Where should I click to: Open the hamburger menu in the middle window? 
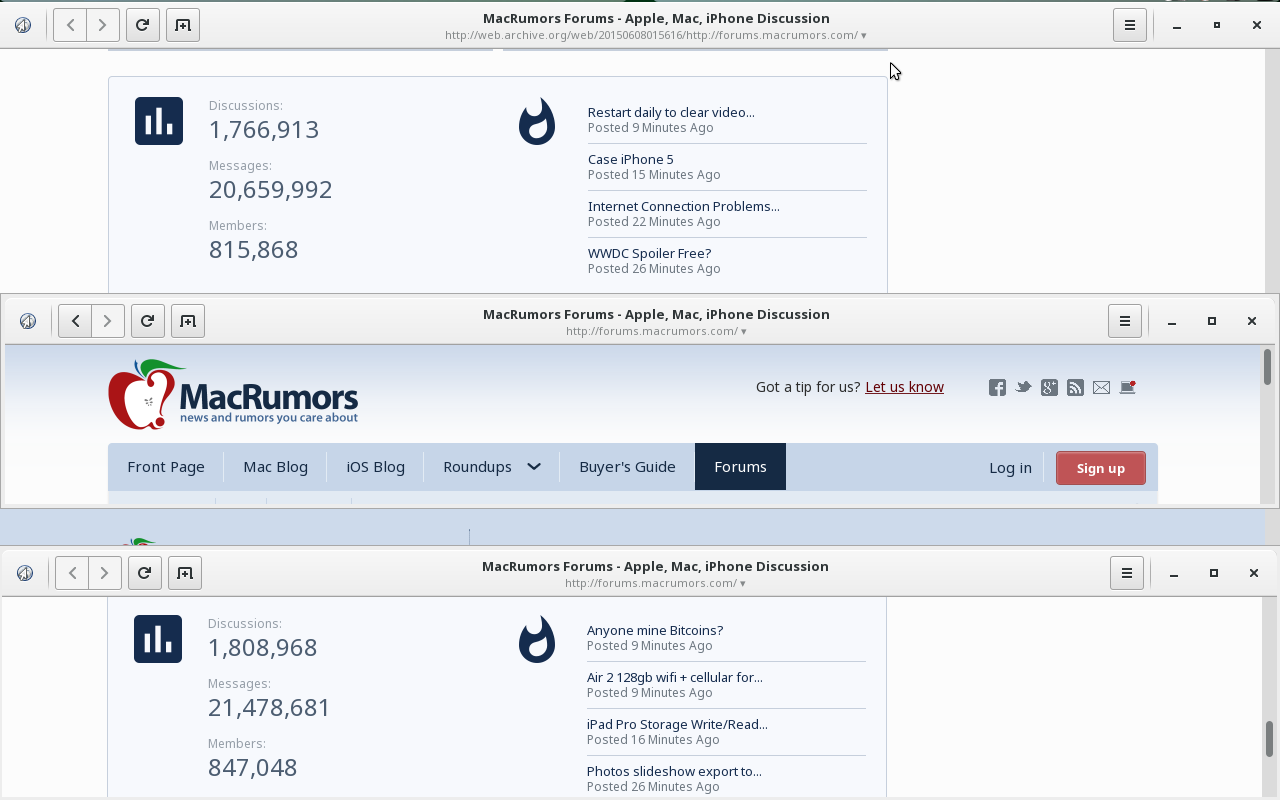point(1125,321)
